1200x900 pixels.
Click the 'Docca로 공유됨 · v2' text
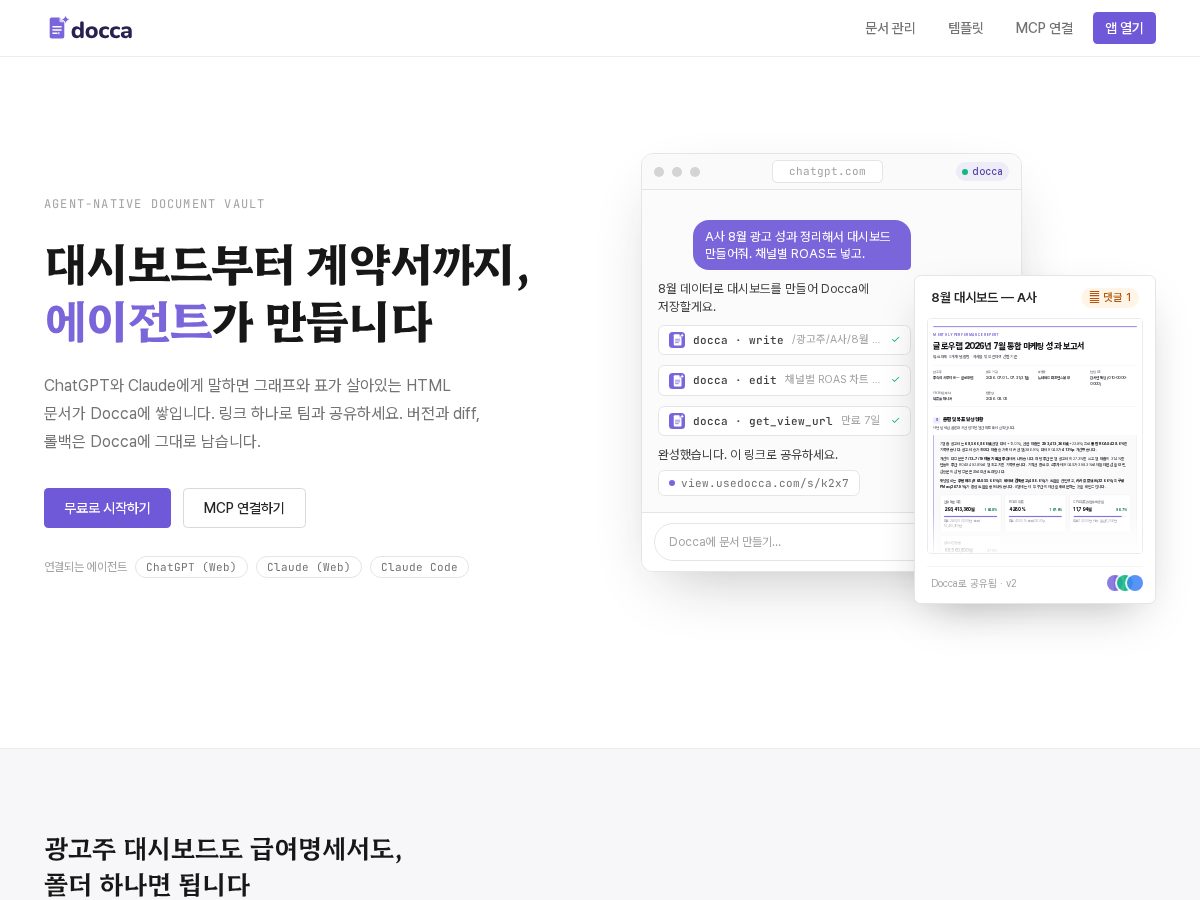[x=974, y=583]
